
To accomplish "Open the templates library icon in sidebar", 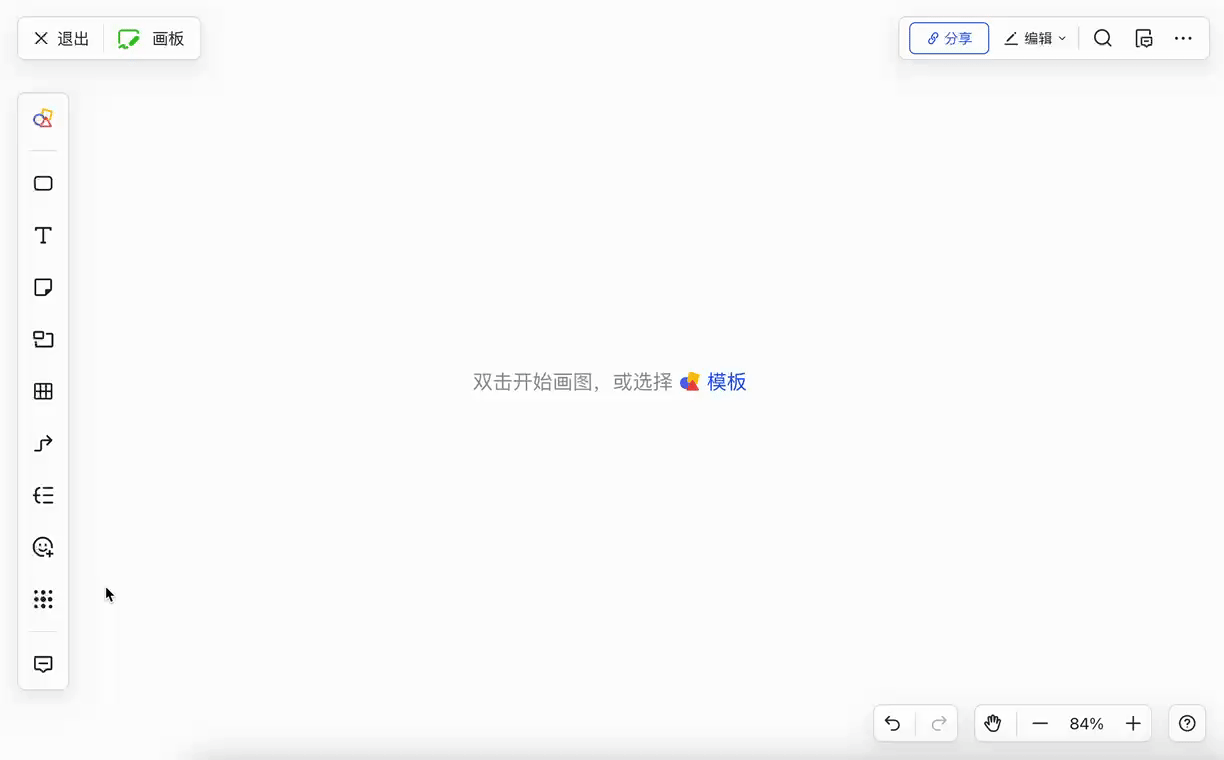I will coord(43,119).
